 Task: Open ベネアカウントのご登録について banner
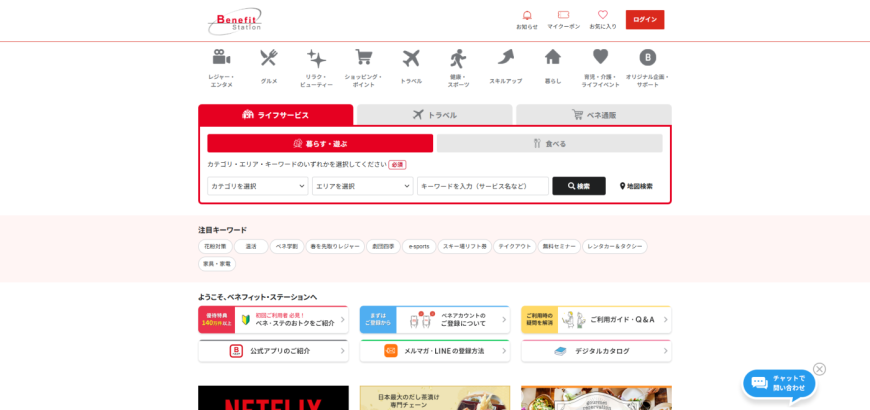tap(434, 320)
